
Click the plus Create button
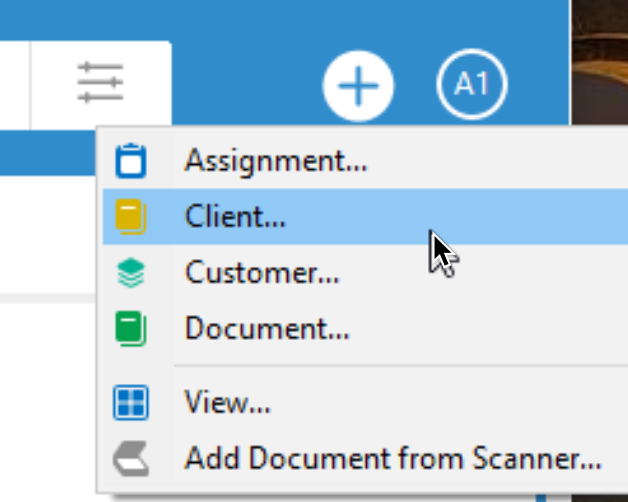pos(358,86)
